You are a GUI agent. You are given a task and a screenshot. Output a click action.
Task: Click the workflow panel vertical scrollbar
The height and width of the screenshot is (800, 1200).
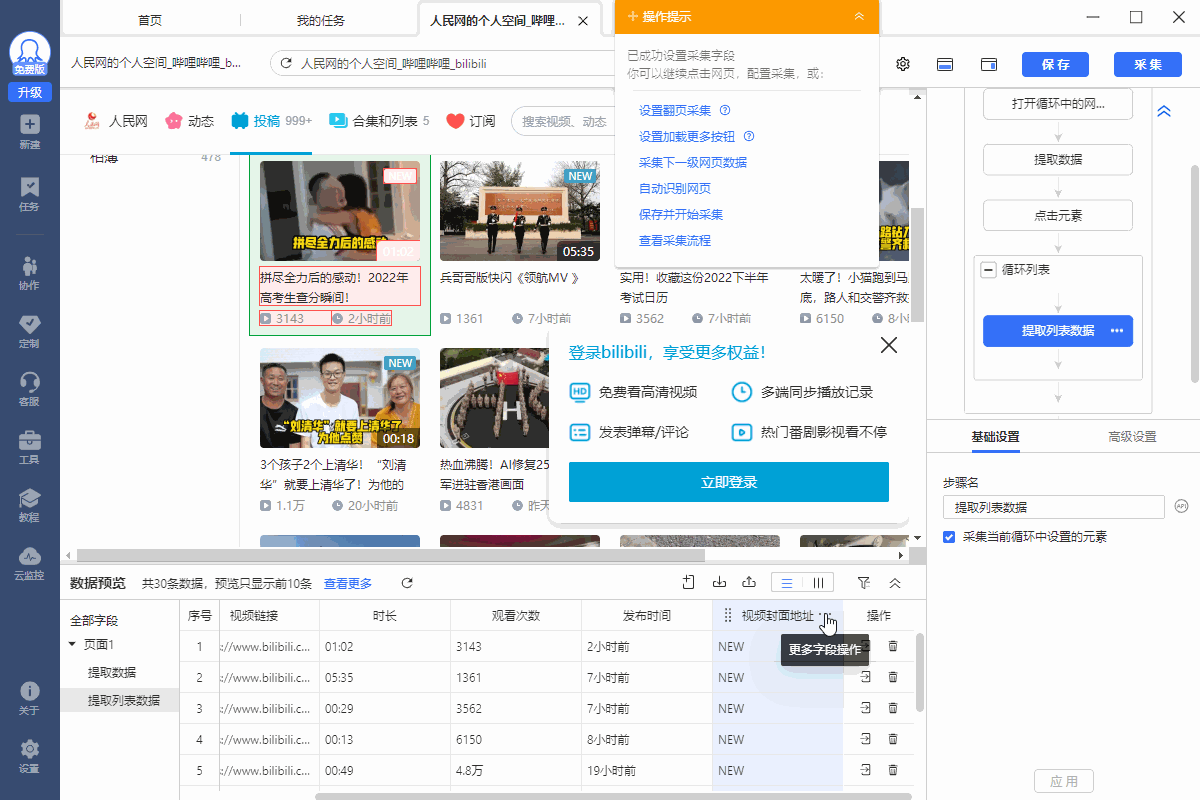click(x=1194, y=272)
